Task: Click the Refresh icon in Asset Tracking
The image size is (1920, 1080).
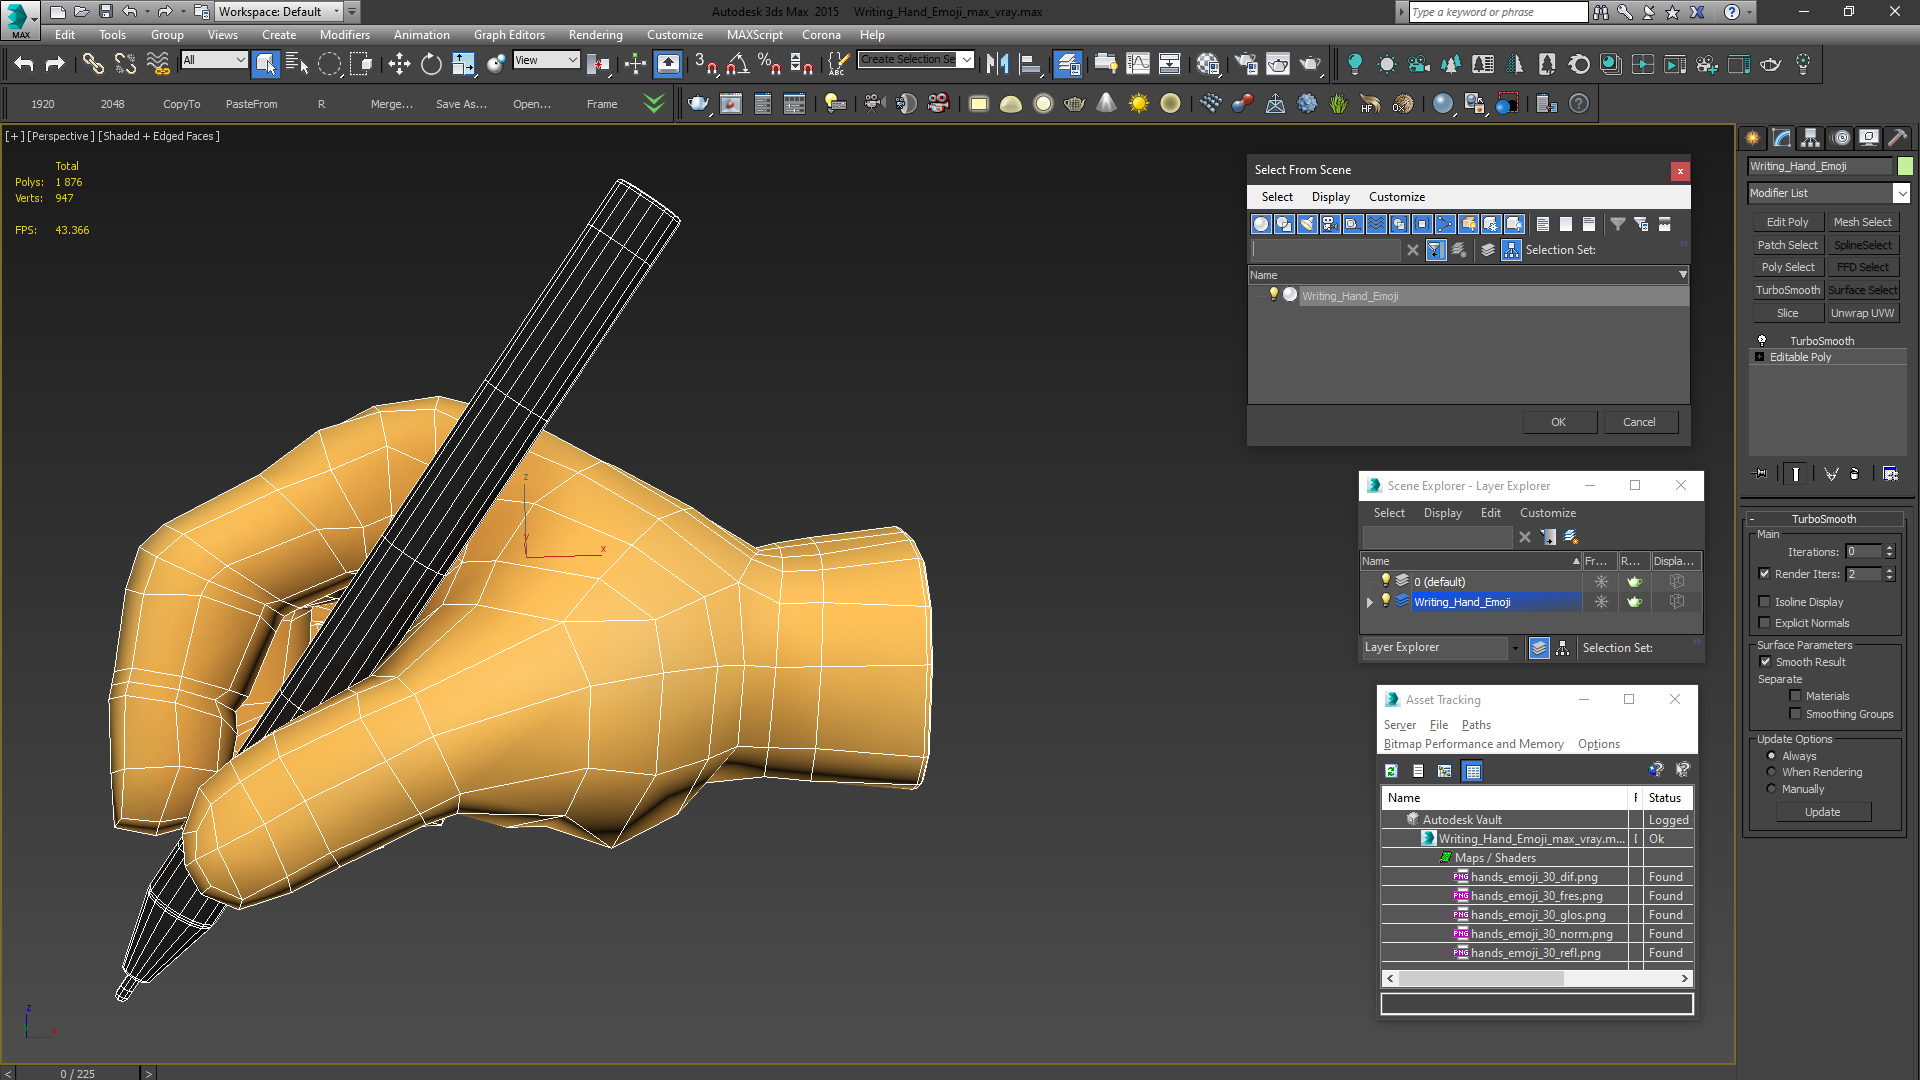Action: tap(1391, 771)
